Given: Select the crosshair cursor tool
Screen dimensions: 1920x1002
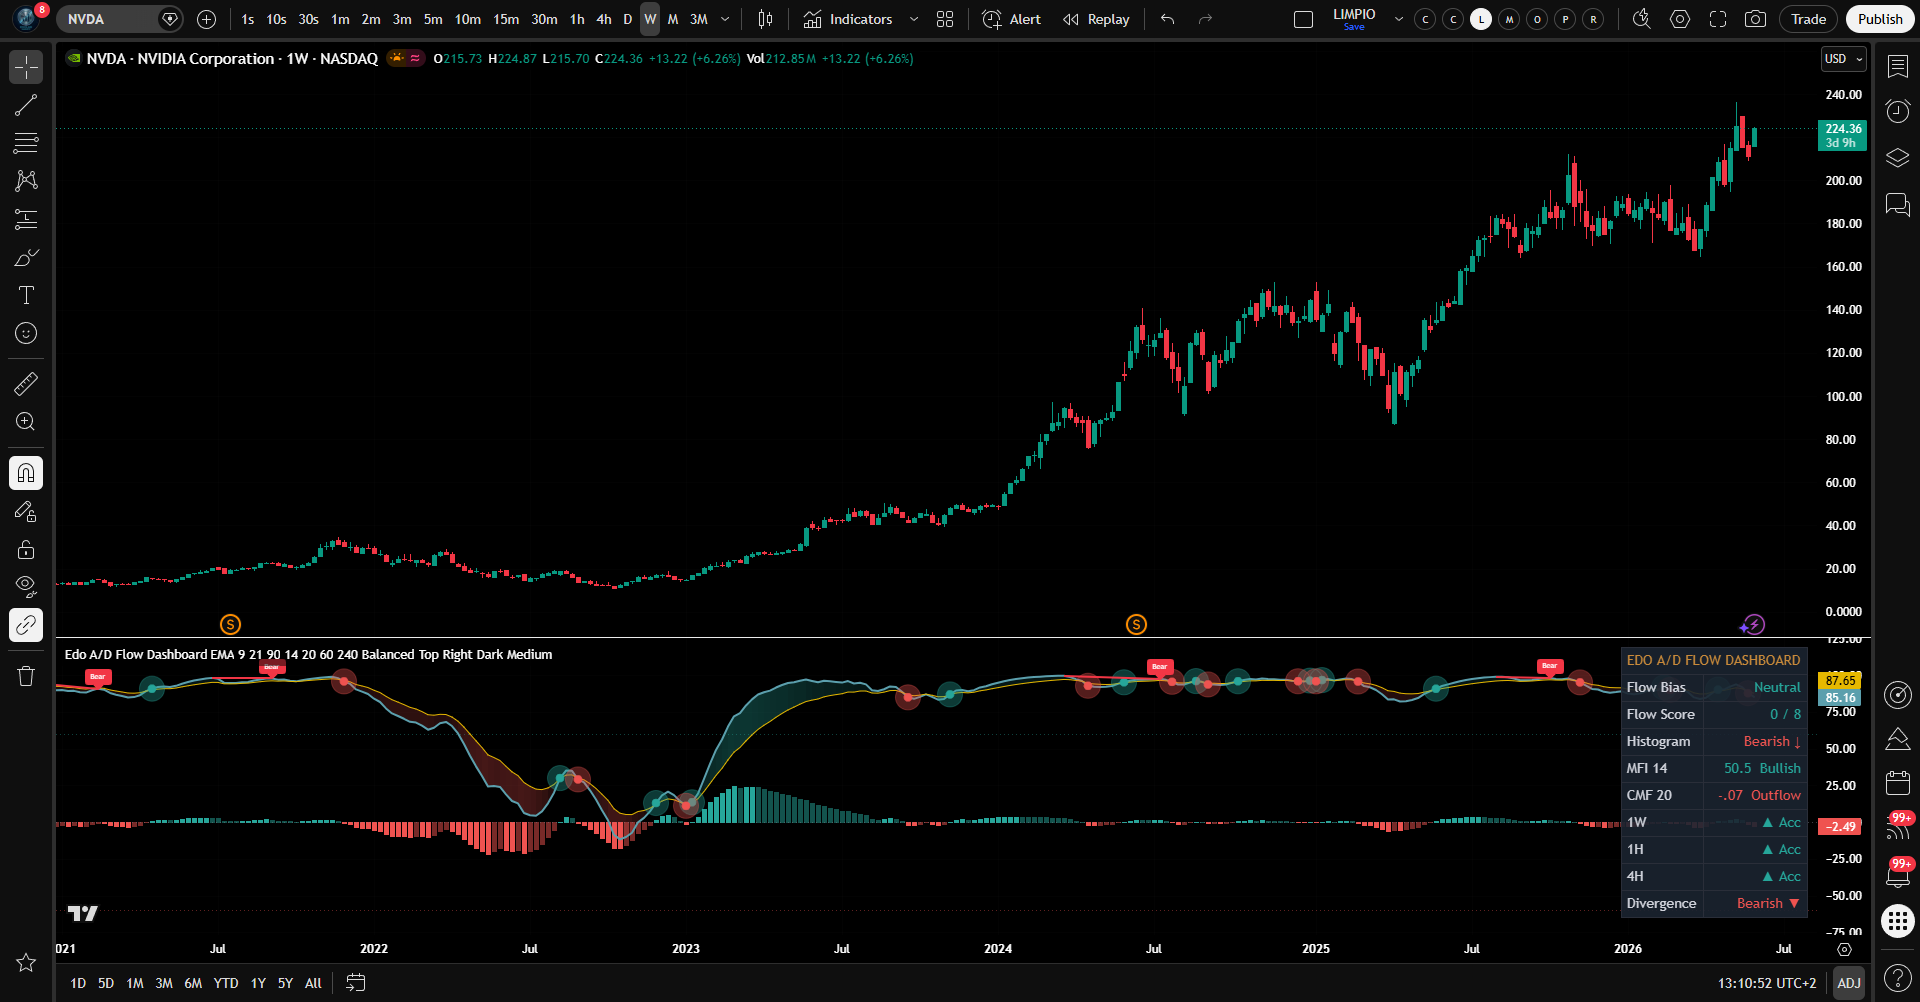Looking at the screenshot, I should click(x=26, y=67).
